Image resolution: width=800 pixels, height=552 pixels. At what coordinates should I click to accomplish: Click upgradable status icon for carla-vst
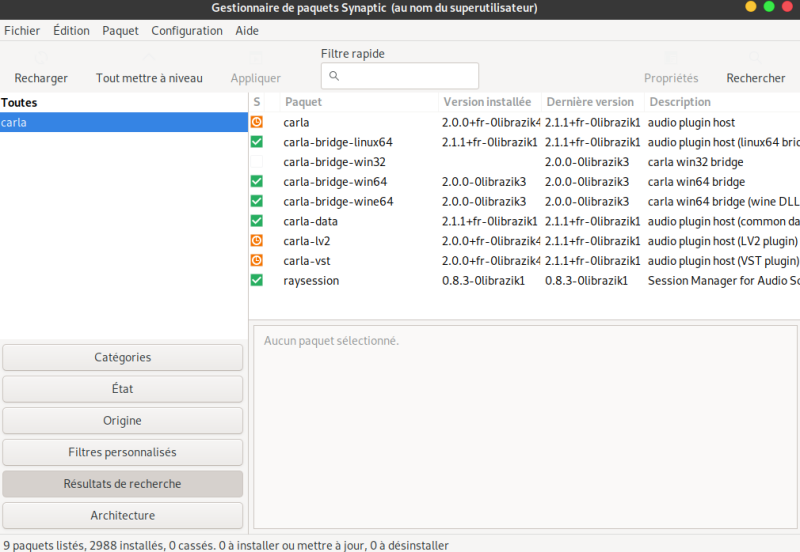tap(257, 260)
